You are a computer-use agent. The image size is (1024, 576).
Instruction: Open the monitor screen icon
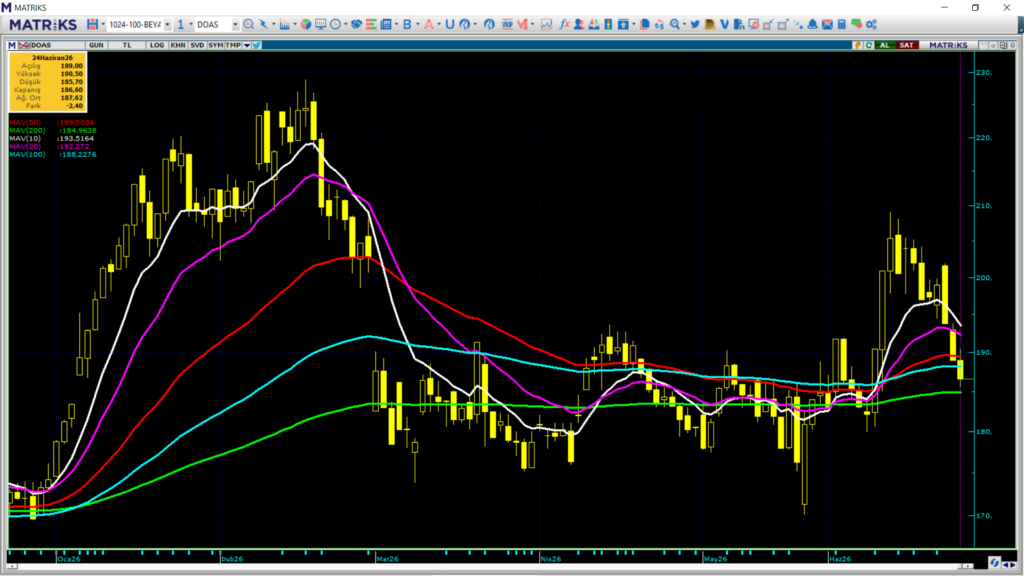point(321,24)
